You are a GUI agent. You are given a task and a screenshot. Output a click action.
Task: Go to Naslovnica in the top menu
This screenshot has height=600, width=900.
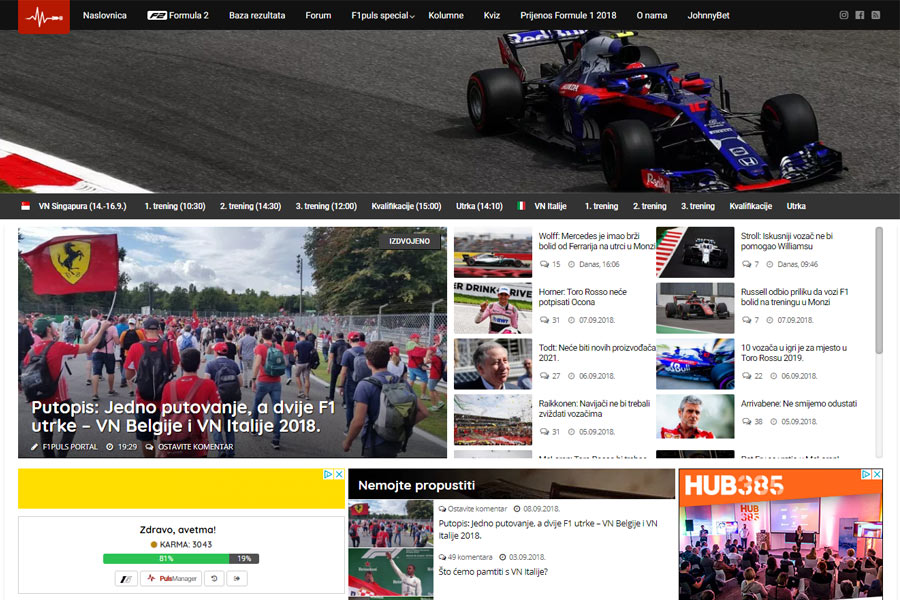pyautogui.click(x=104, y=16)
